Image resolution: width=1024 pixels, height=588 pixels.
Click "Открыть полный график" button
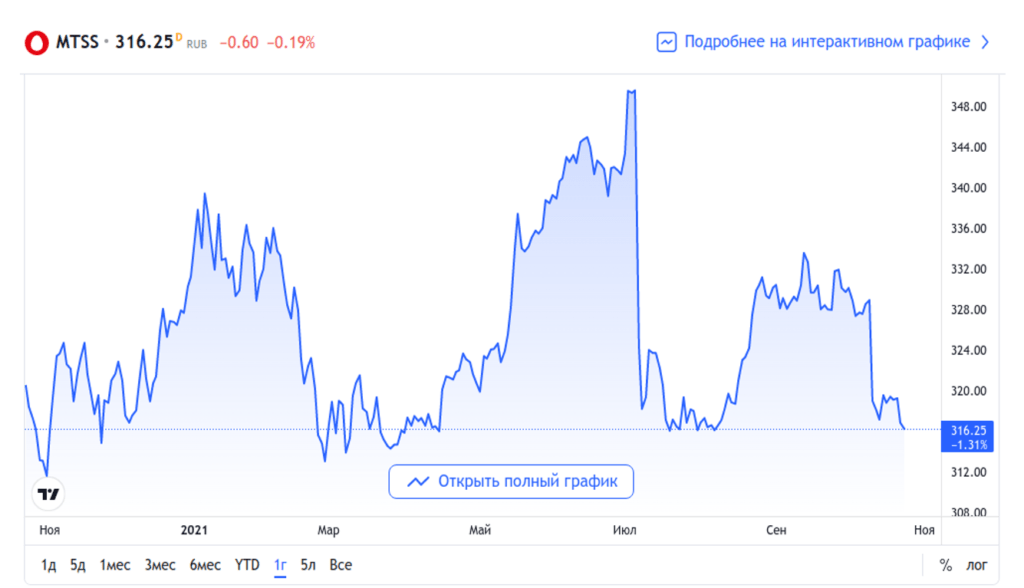point(511,482)
